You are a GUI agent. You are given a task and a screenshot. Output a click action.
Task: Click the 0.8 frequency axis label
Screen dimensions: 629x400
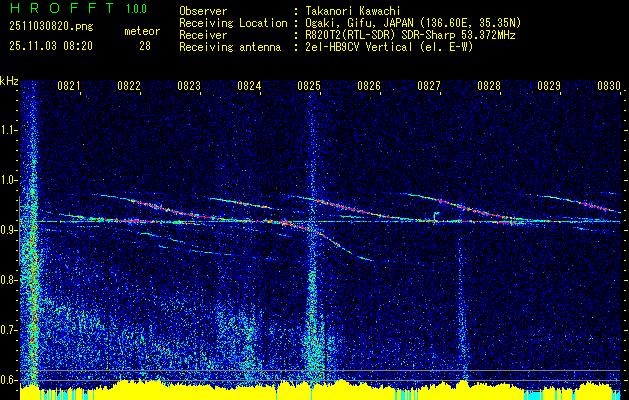click(9, 280)
